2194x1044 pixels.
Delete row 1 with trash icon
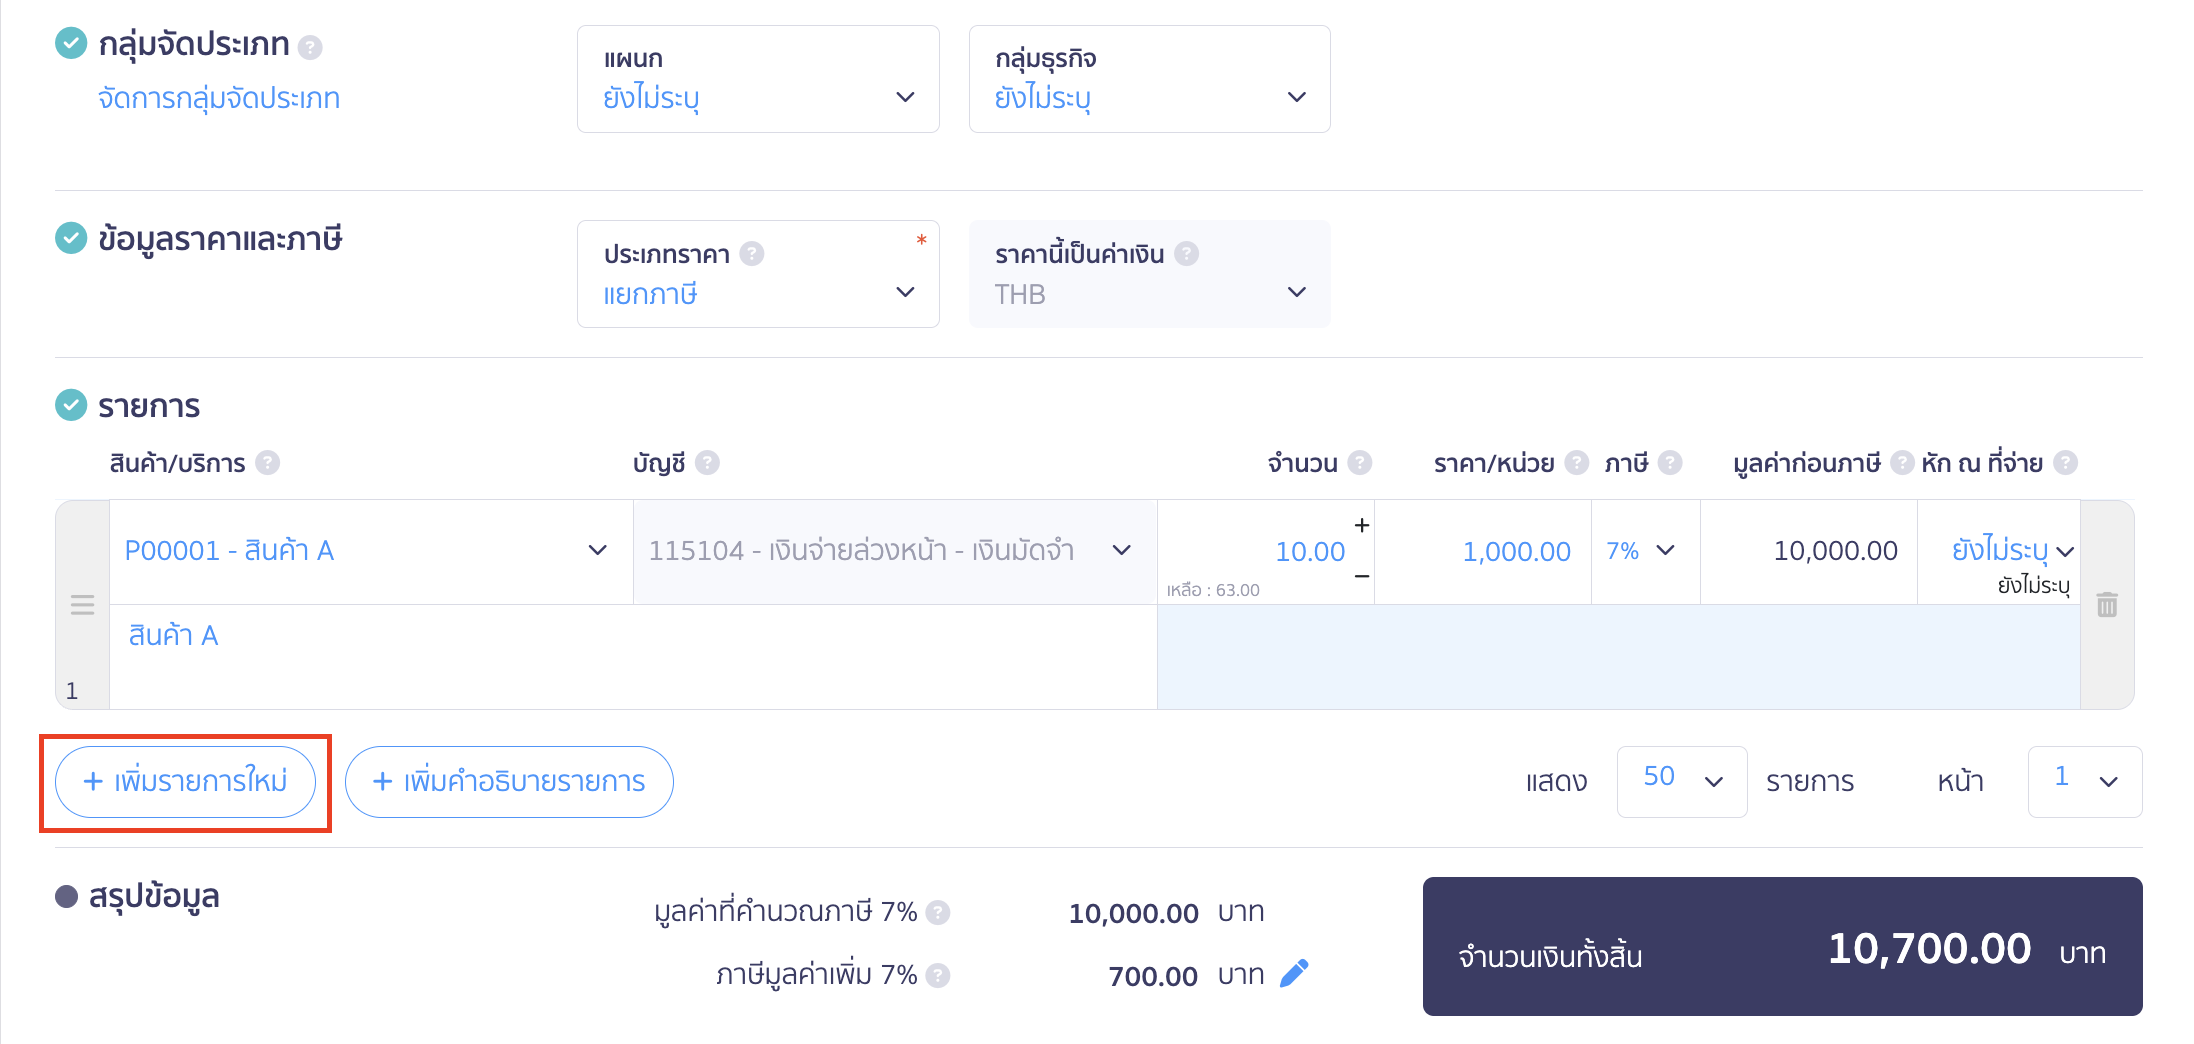(2107, 605)
